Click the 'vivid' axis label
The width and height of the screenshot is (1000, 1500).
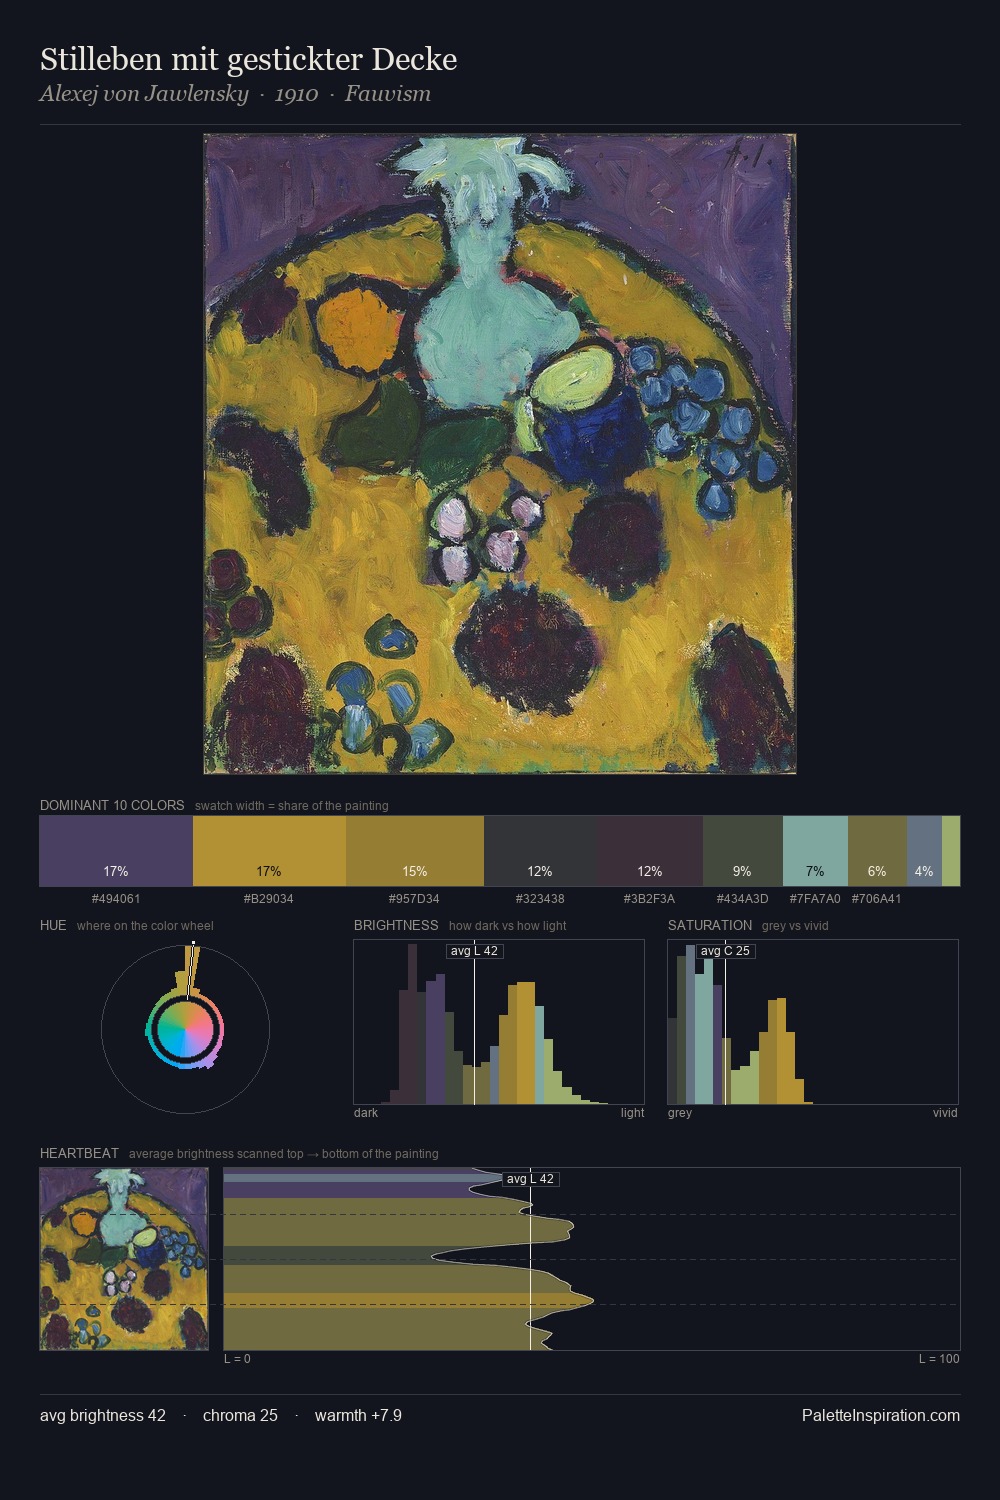coord(945,1113)
